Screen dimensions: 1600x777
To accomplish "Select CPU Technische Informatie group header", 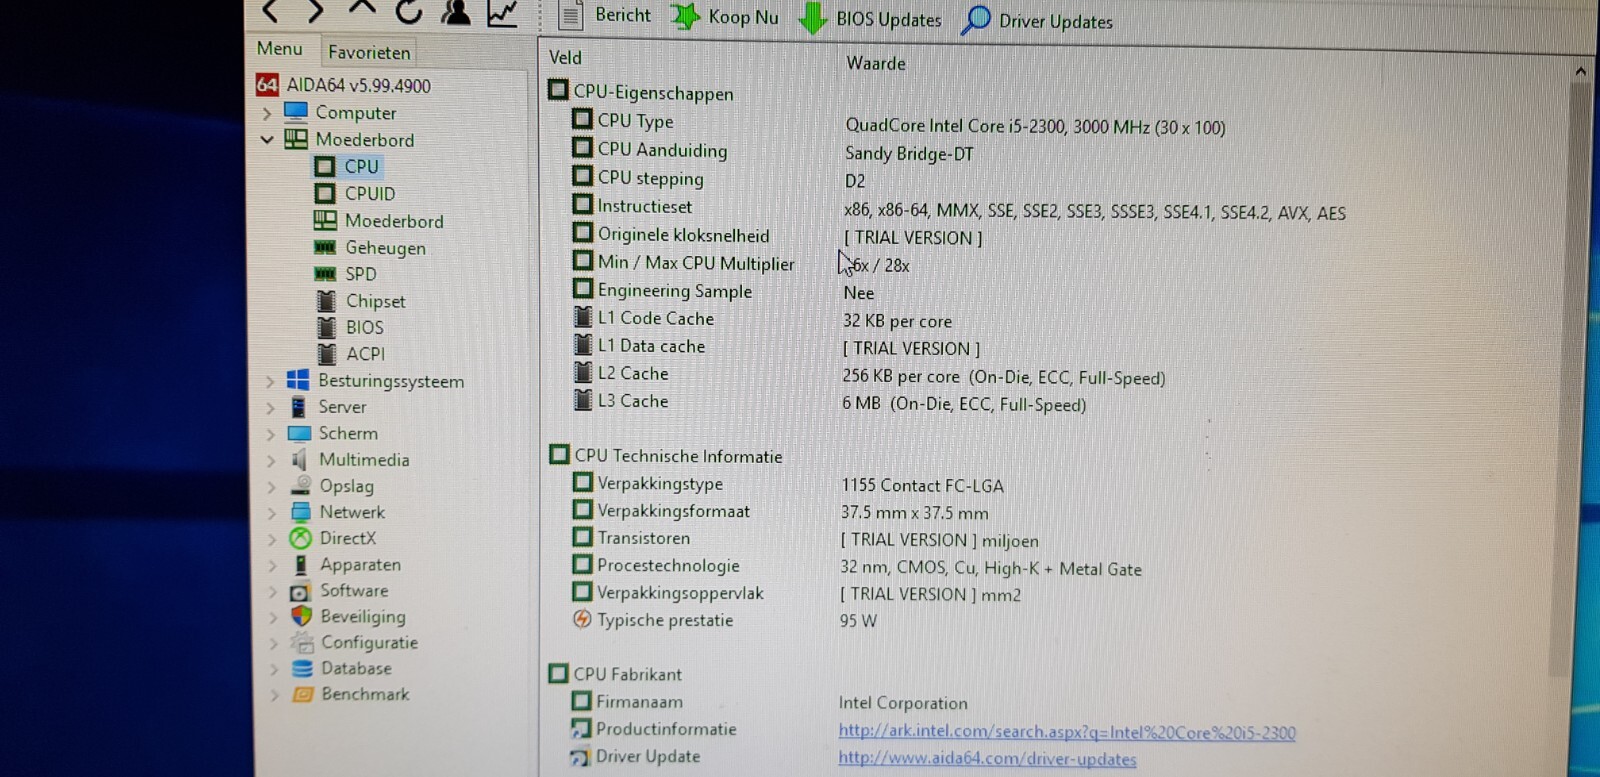I will (x=666, y=455).
